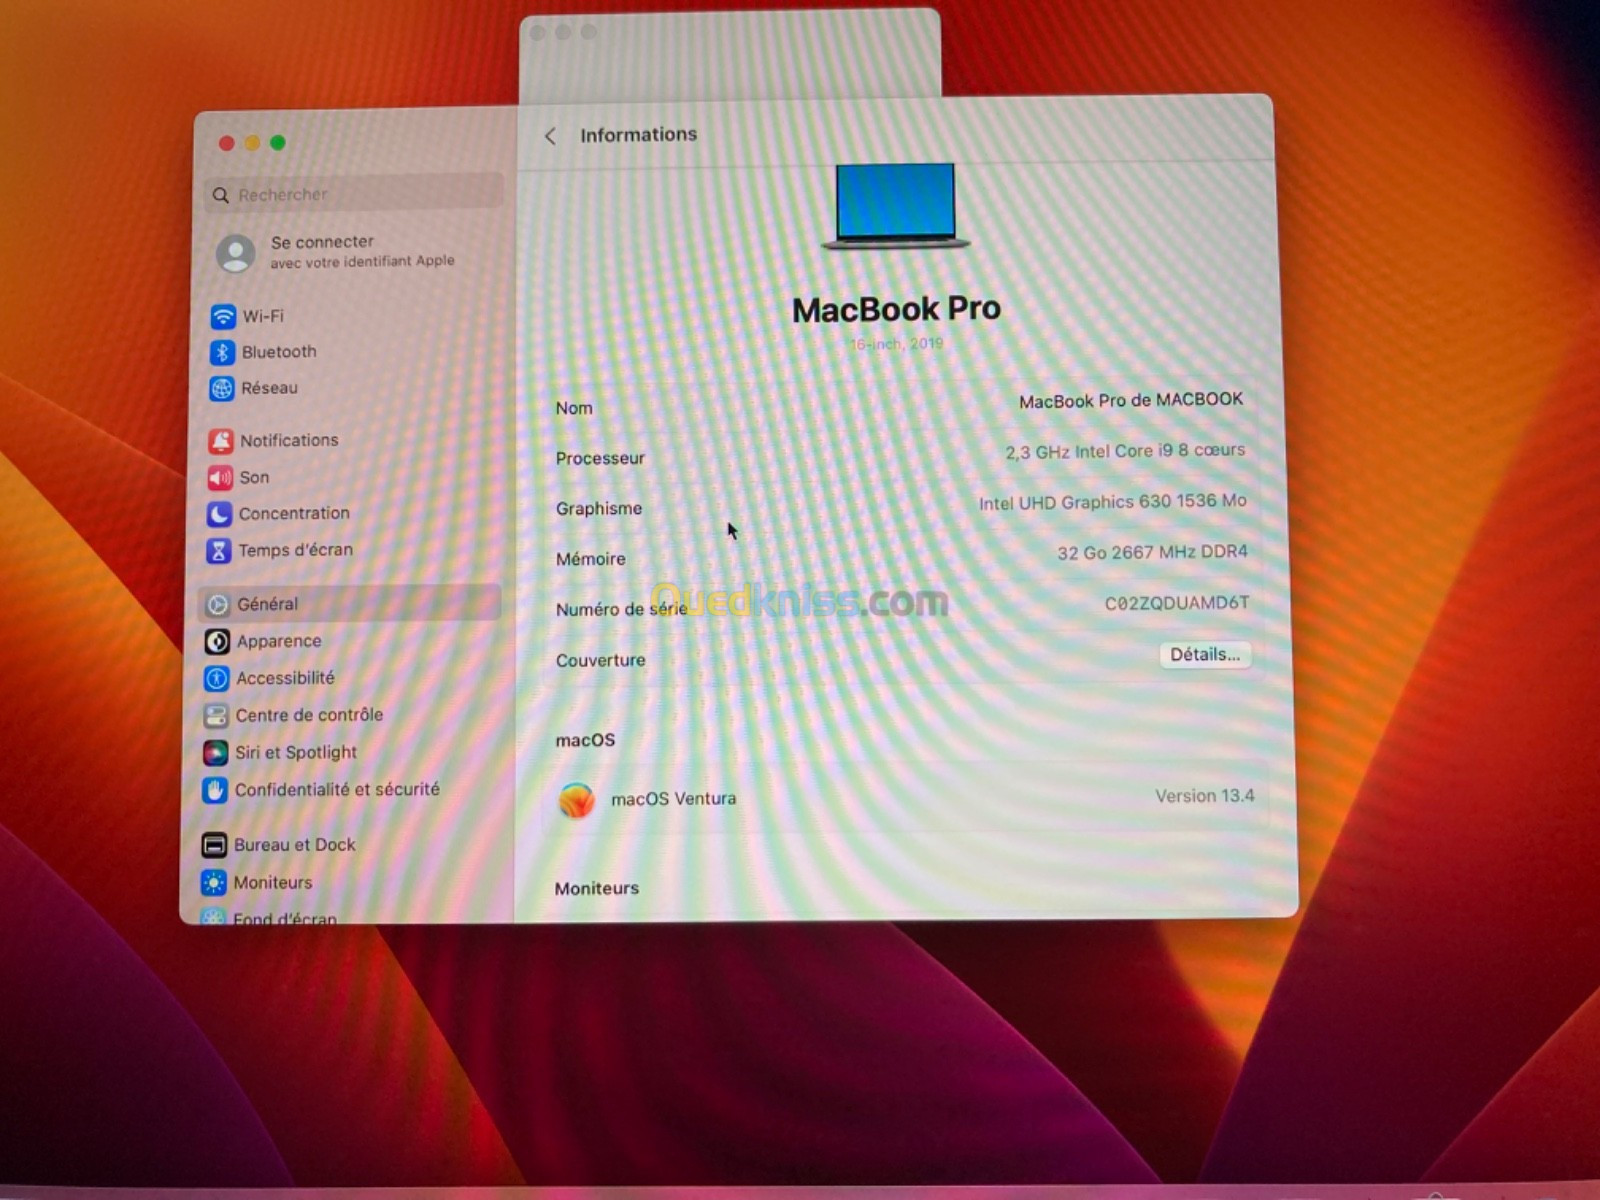Click the Réseau globe icon
Image resolution: width=1600 pixels, height=1200 pixels.
(221, 389)
